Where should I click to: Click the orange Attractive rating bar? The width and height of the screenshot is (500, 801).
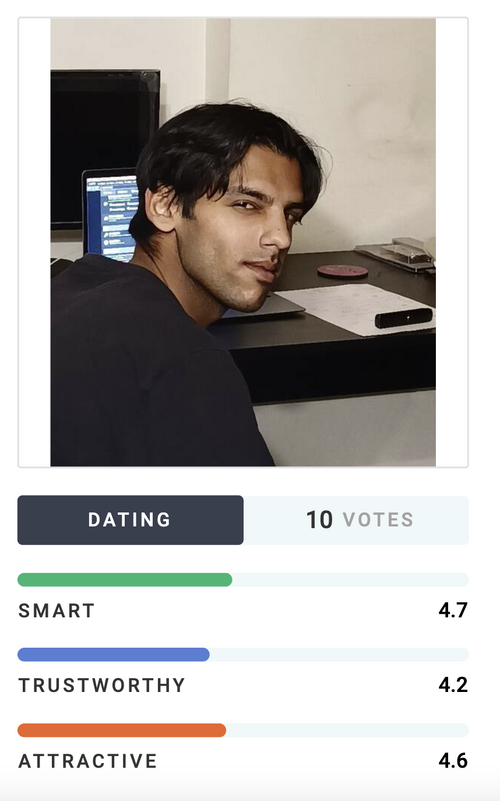(122, 731)
